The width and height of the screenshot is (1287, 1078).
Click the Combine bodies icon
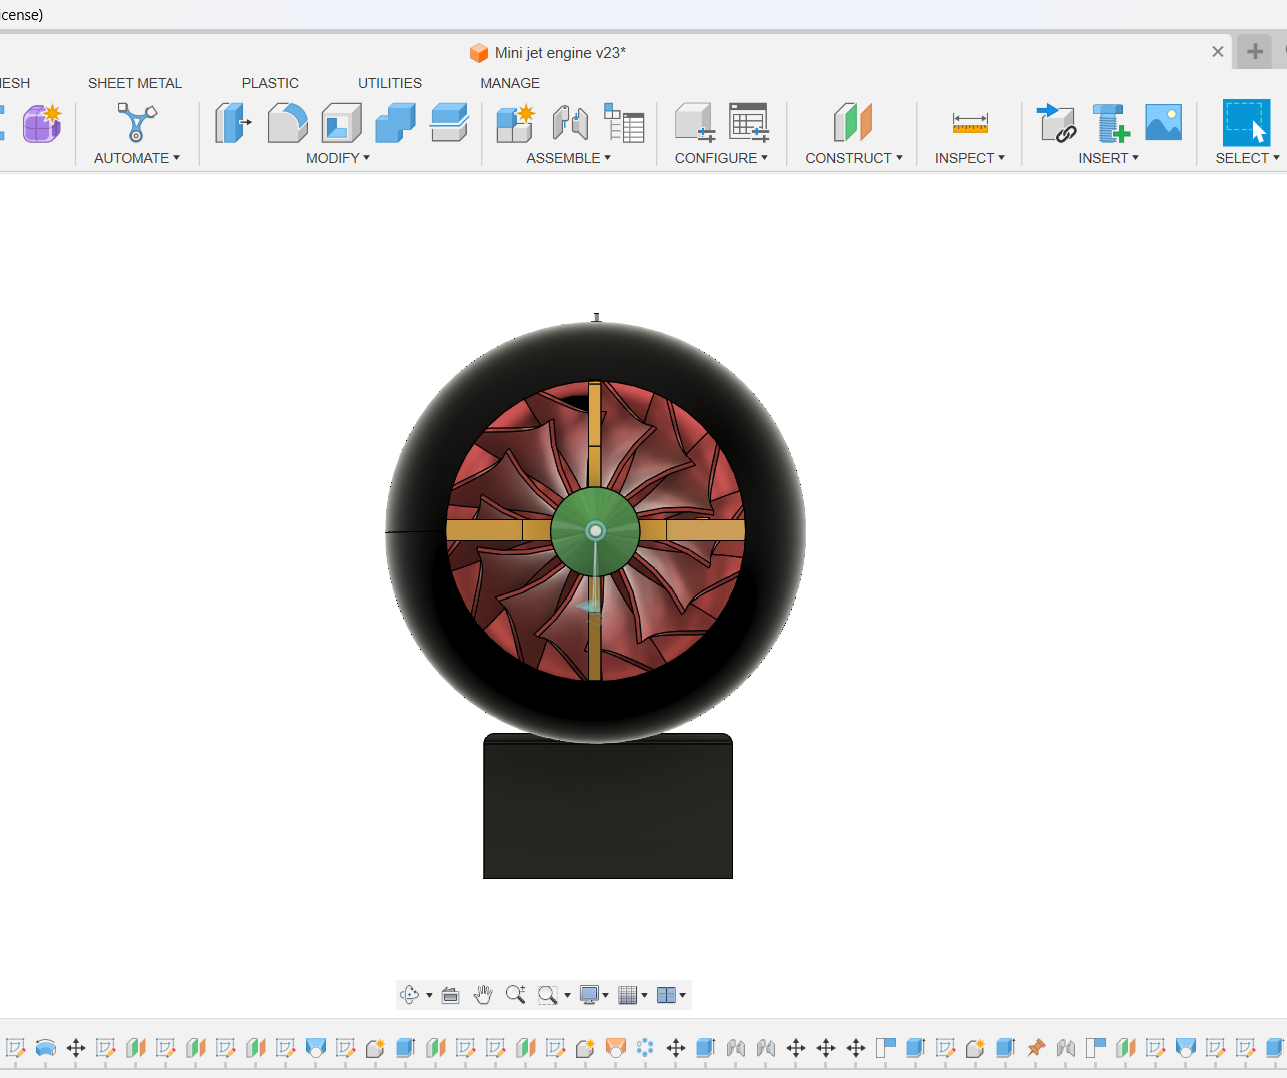(395, 123)
